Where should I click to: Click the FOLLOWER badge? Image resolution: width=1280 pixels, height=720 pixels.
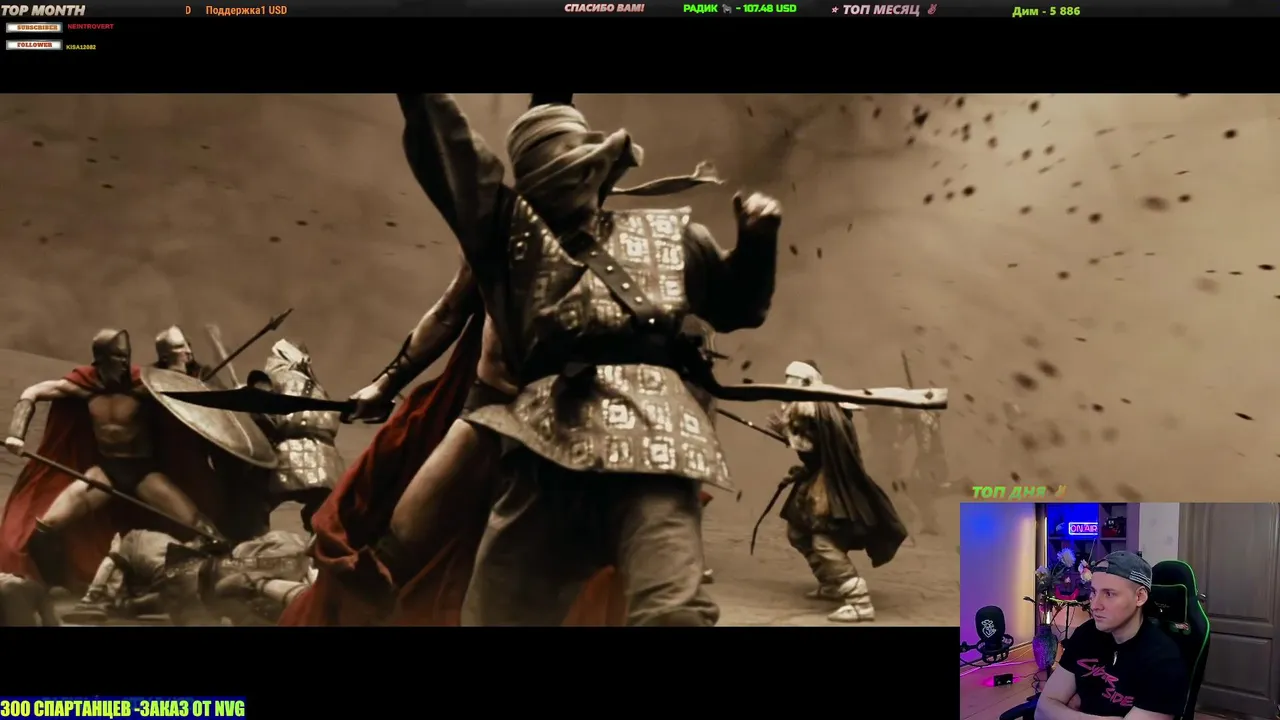coord(34,45)
